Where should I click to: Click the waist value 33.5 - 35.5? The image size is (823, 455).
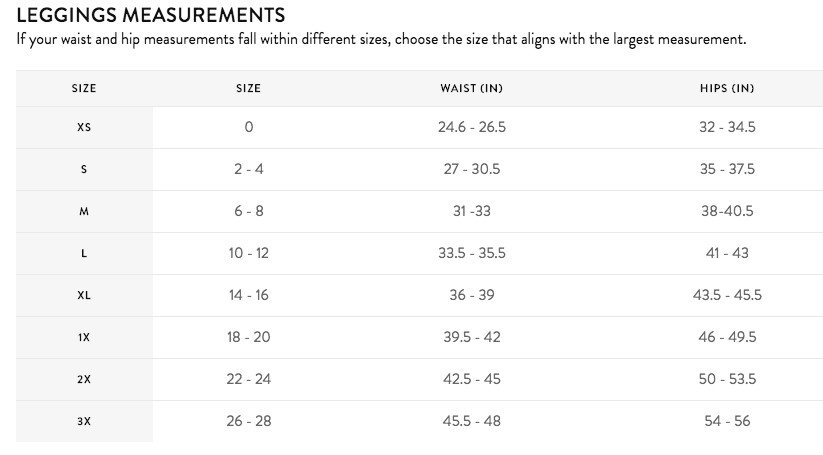[x=472, y=253]
